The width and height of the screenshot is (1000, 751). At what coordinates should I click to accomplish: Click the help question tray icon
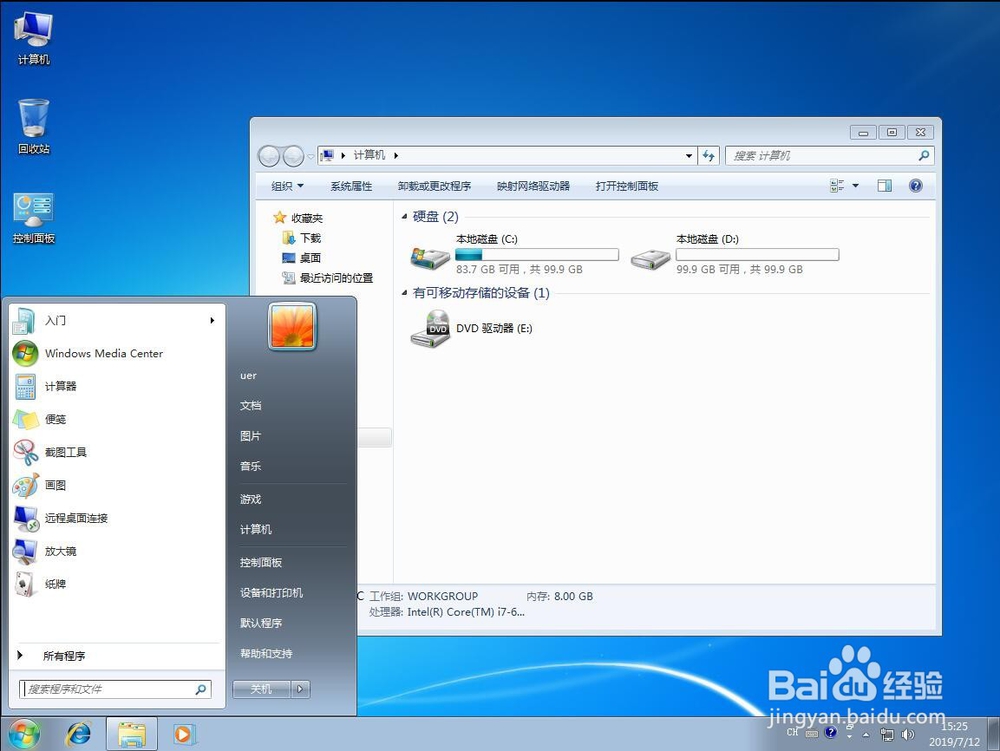click(x=830, y=733)
